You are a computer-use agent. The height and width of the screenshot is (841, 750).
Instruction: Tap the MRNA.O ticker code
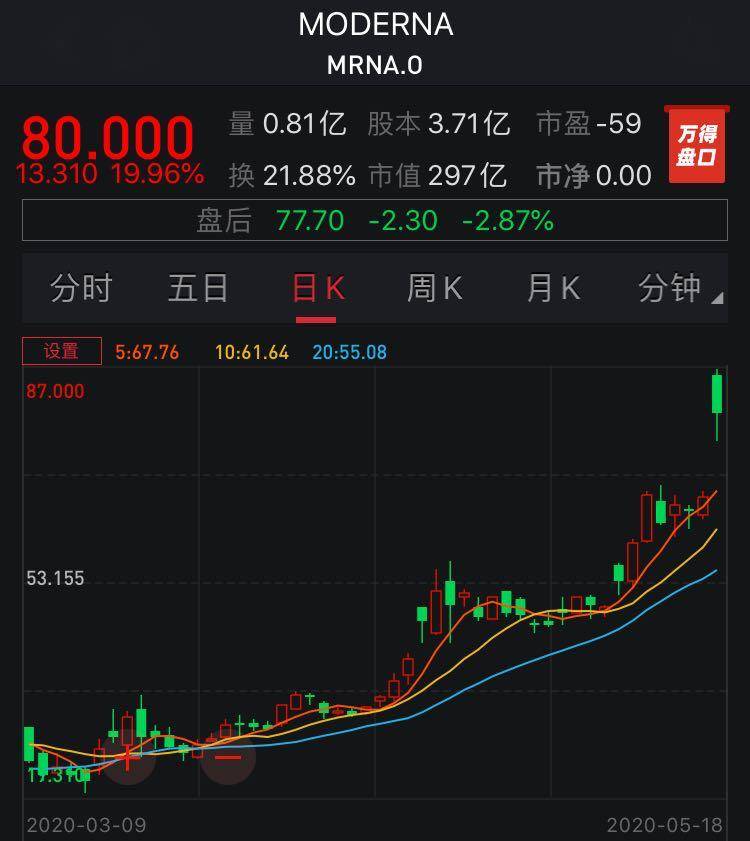click(x=374, y=65)
